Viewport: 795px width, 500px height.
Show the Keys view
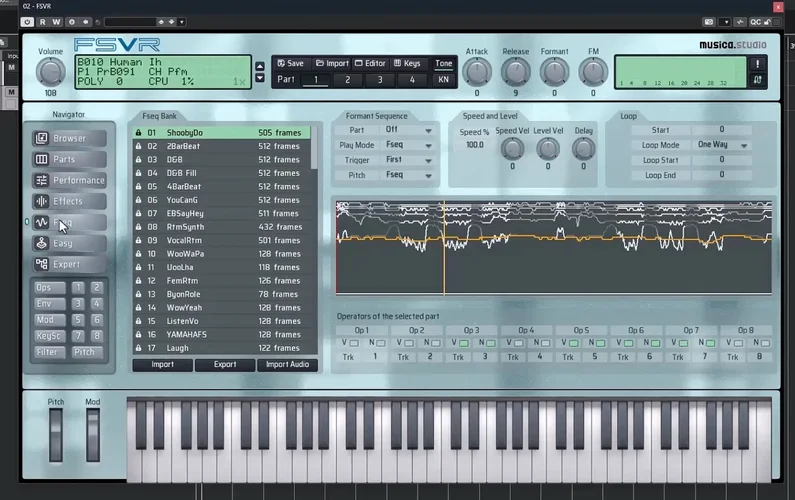[407, 63]
